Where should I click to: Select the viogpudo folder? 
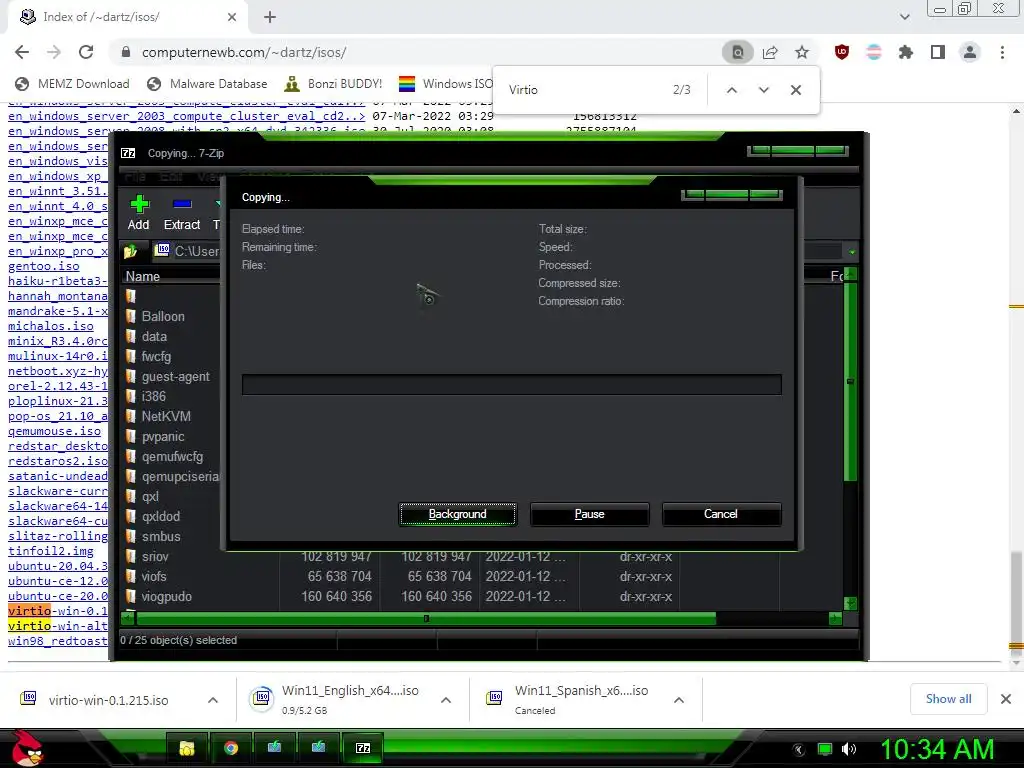(167, 596)
